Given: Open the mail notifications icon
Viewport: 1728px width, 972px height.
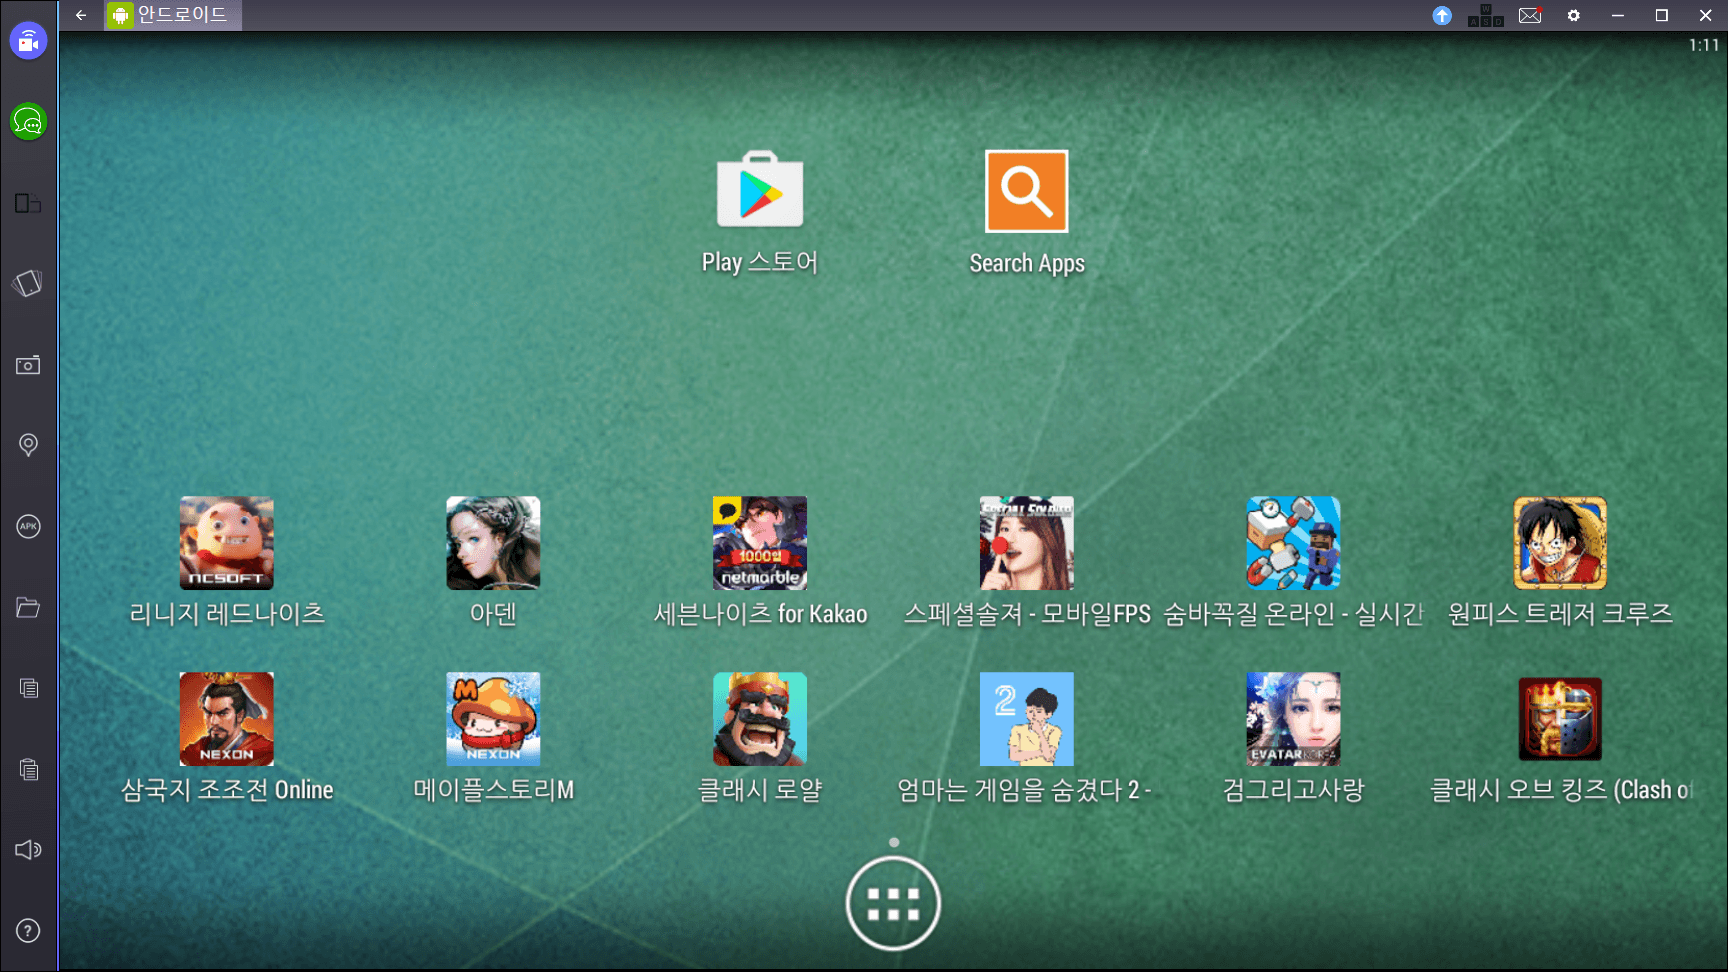Looking at the screenshot, I should (1530, 15).
